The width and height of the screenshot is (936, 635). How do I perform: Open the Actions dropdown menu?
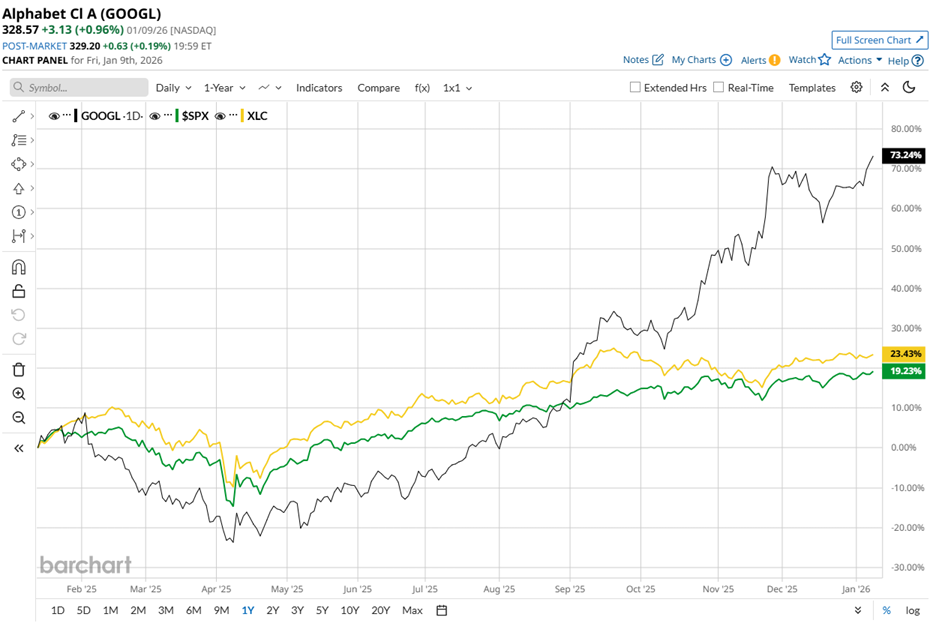860,60
